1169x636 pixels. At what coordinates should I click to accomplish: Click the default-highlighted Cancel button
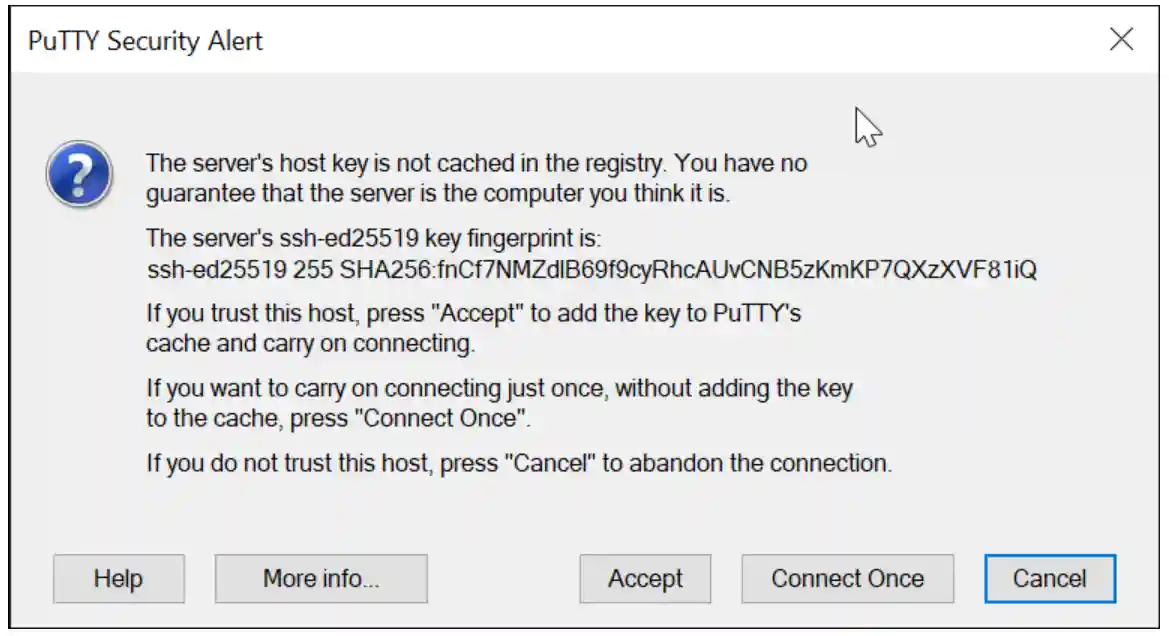point(1049,578)
